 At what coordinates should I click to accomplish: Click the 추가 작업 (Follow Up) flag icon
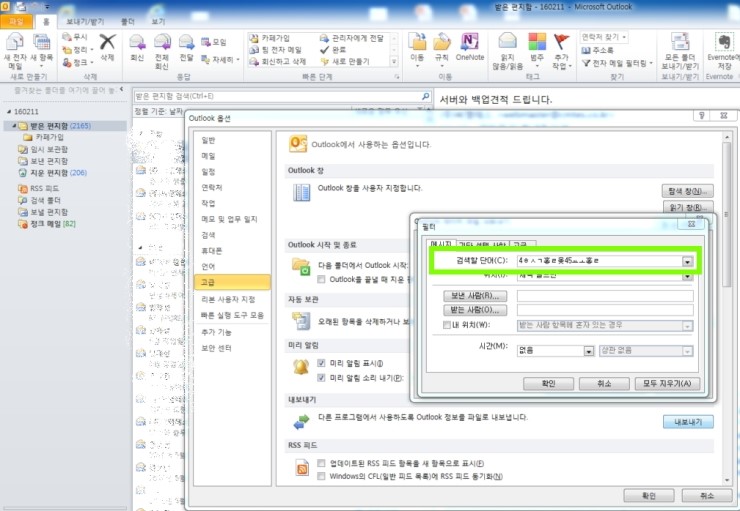tap(561, 42)
